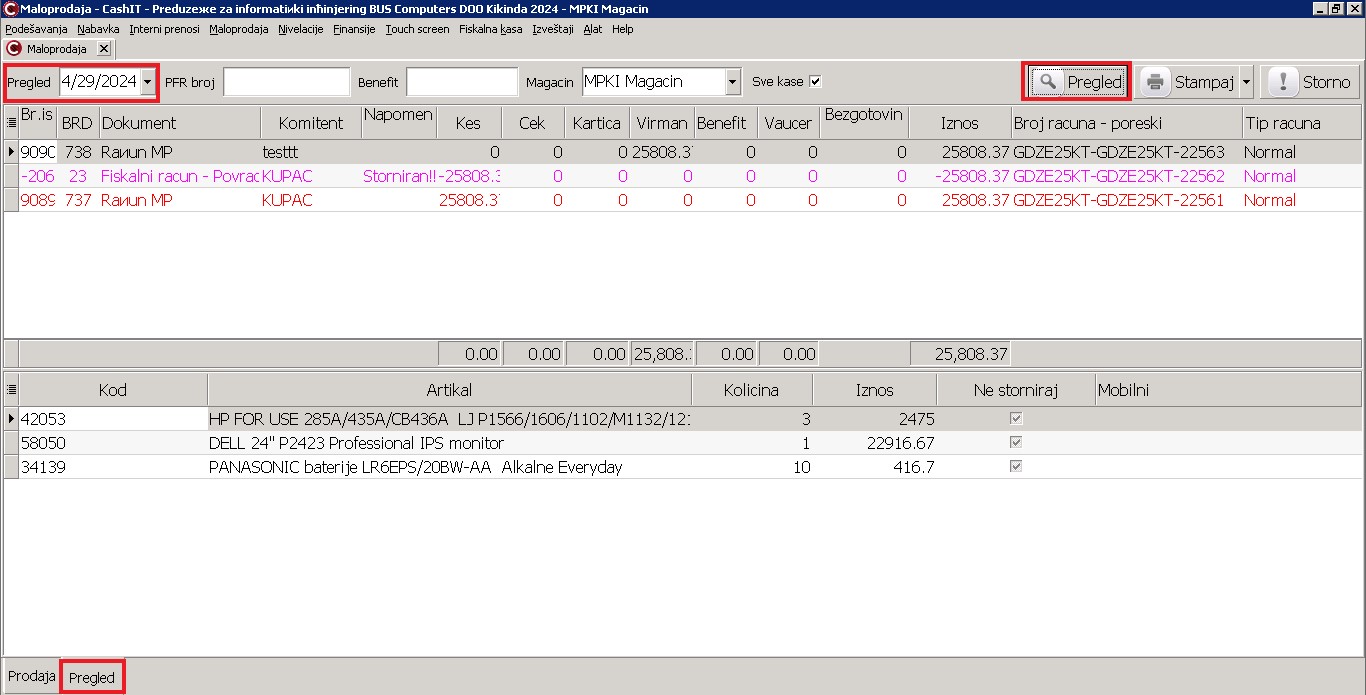Sort by the Komitent column header
The image size is (1366, 695).
tap(311, 122)
